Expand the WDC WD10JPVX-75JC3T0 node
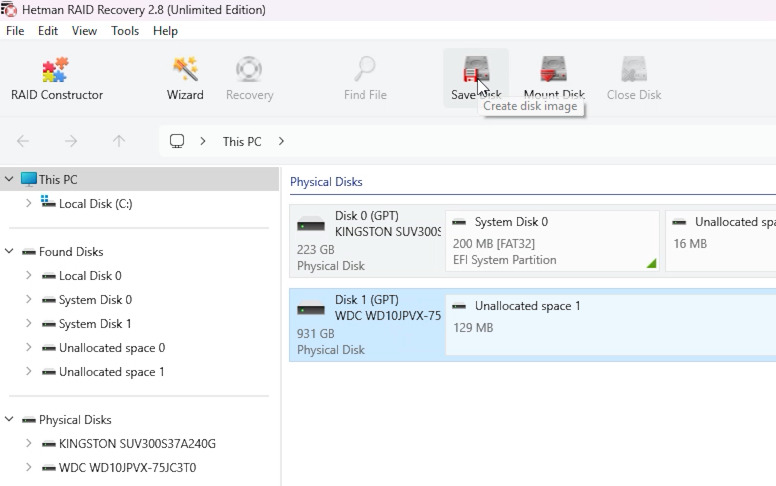776x486 pixels. [28, 467]
